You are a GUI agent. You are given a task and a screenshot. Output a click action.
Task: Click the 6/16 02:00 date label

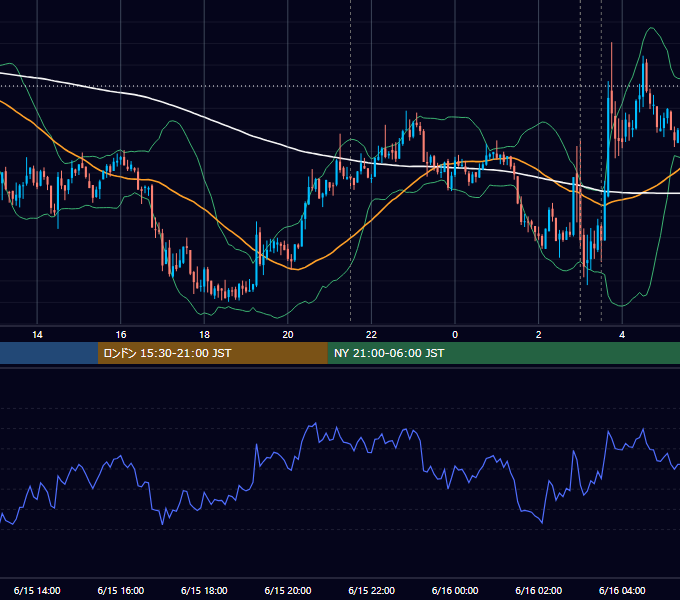point(539,590)
